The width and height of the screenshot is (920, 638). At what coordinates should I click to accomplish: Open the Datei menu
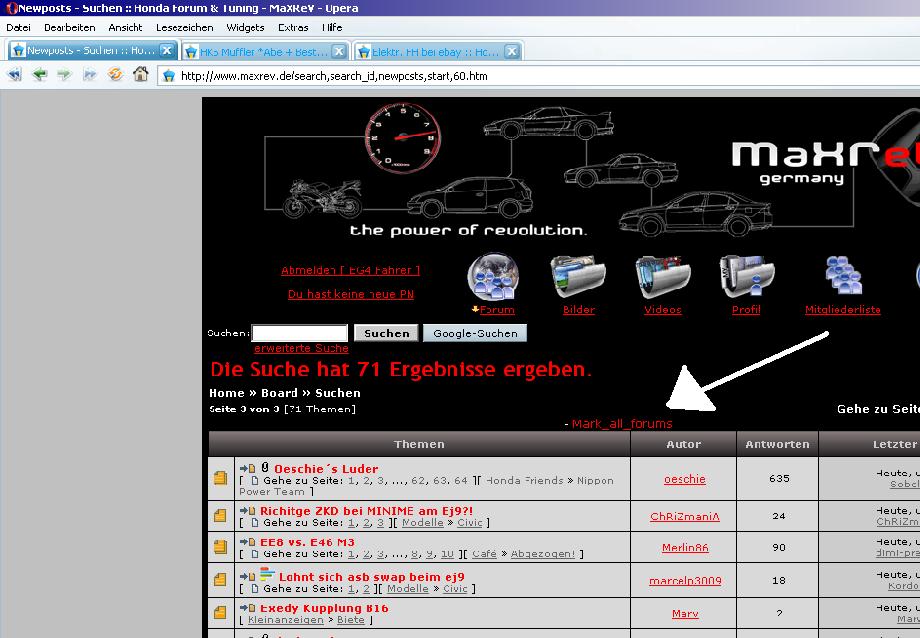[18, 27]
